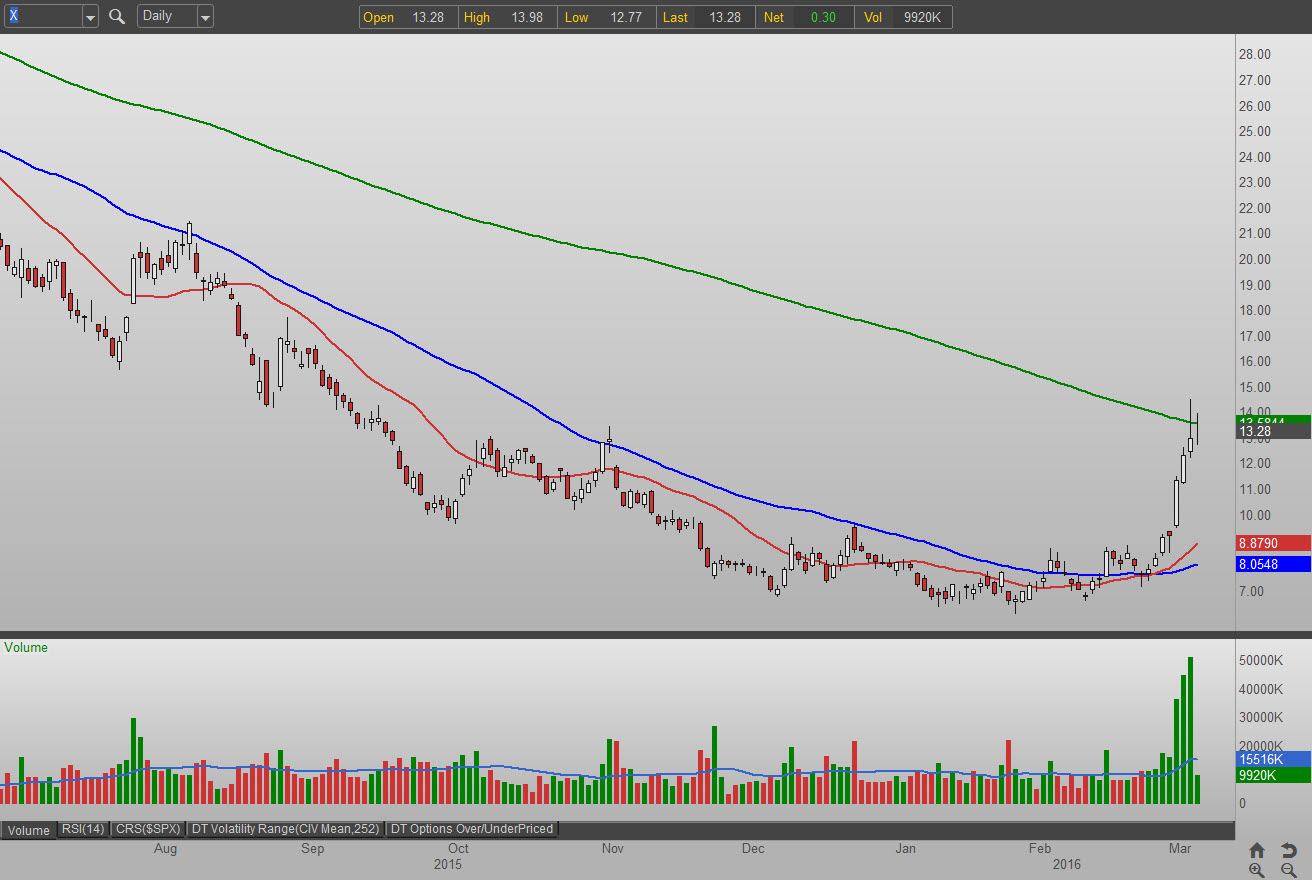Expand the Daily timeframe dropdown arrow
Viewport: 1312px width, 880px height.
click(x=205, y=16)
